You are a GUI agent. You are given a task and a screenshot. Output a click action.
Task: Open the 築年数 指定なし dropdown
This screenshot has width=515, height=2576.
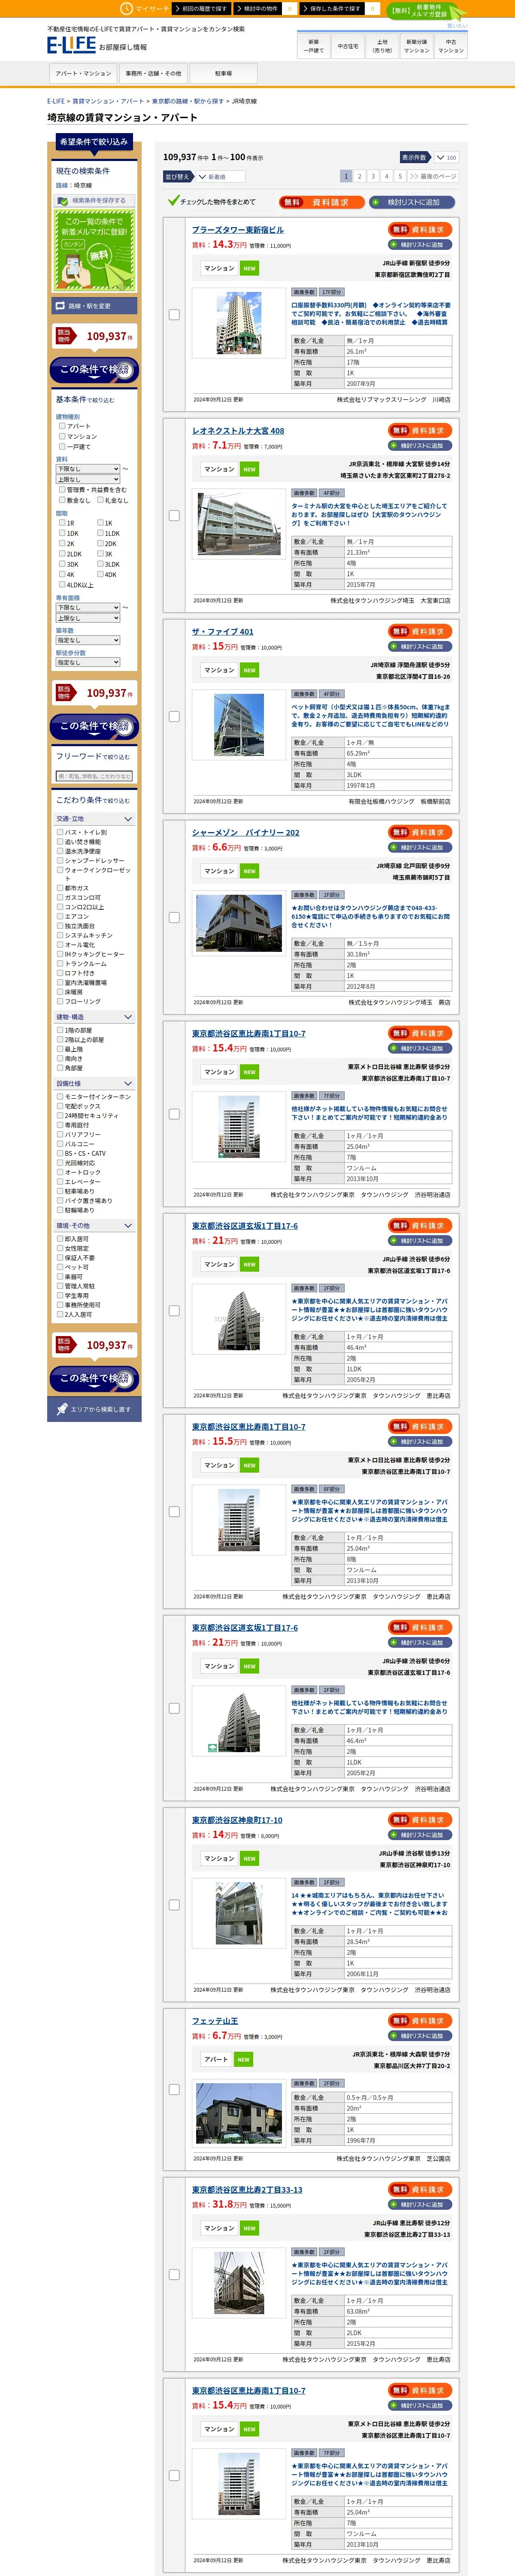point(88,640)
